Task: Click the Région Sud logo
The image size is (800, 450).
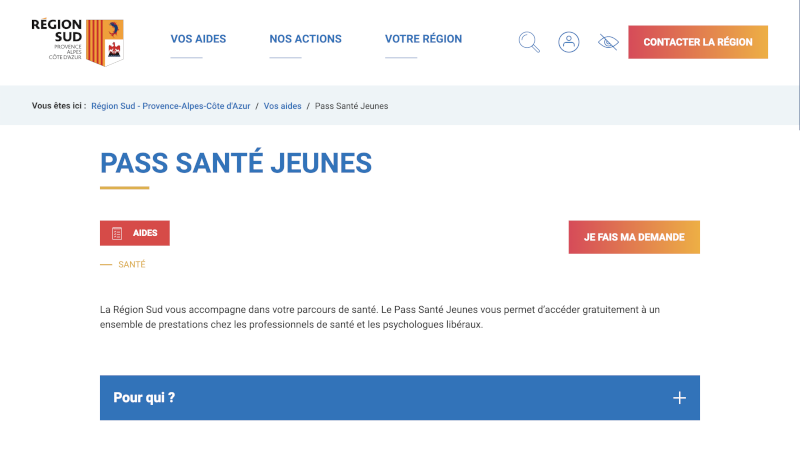Action: coord(78,42)
